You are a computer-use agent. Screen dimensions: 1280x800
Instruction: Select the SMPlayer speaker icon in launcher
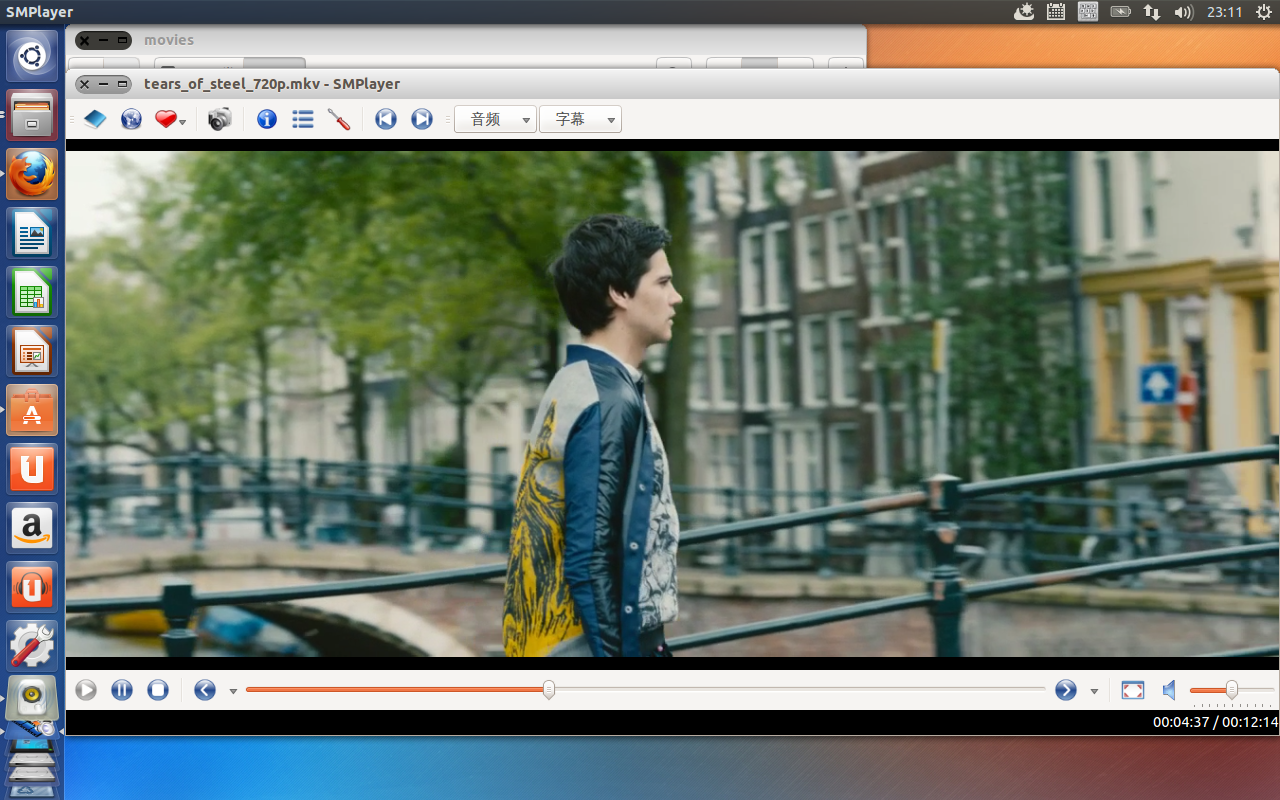click(32, 698)
